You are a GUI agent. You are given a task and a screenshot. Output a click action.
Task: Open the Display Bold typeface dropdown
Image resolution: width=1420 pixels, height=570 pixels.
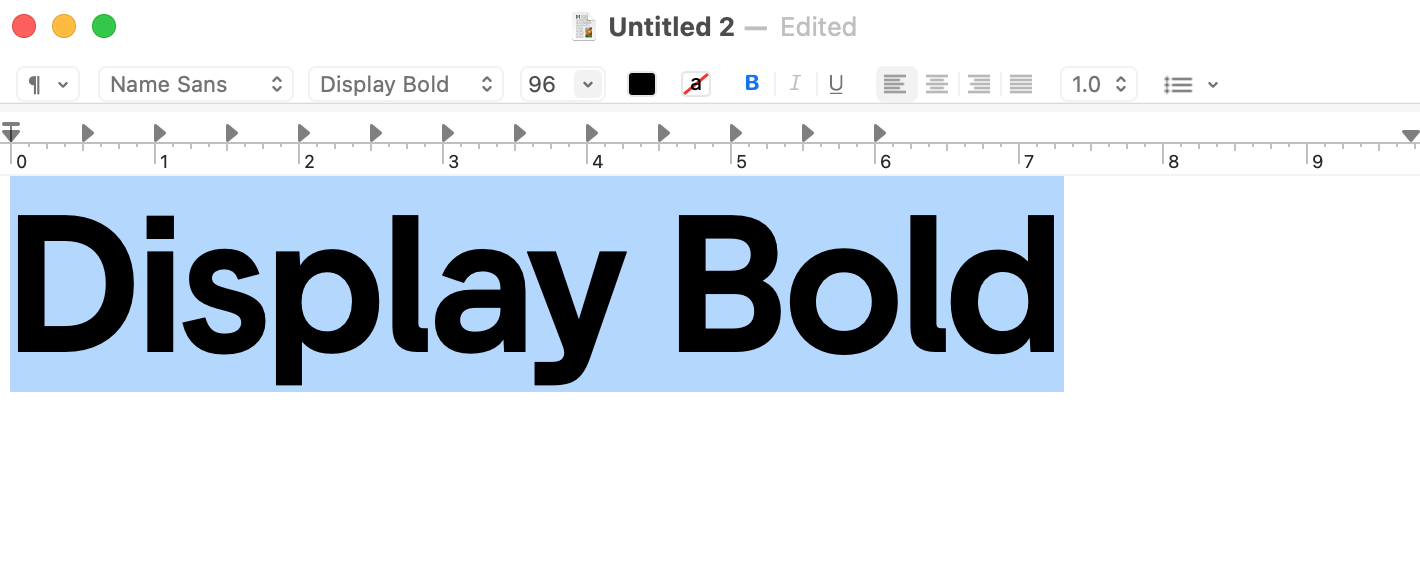click(x=406, y=84)
